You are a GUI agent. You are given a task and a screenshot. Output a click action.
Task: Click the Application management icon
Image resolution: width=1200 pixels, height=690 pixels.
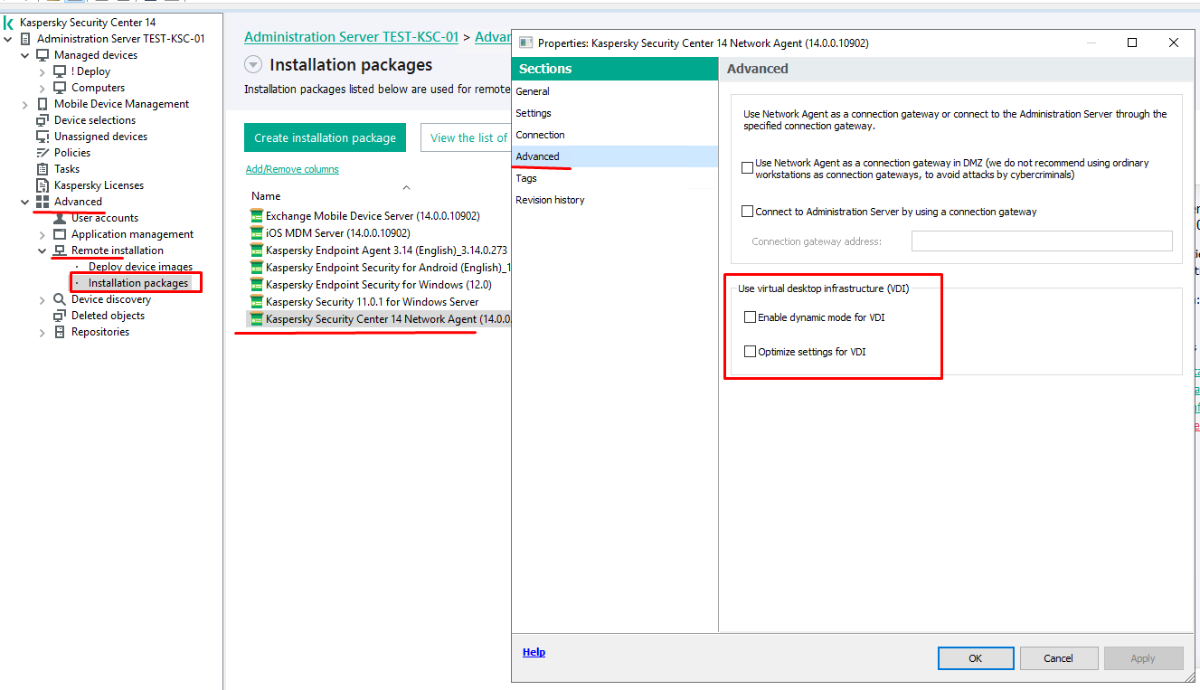coord(60,234)
